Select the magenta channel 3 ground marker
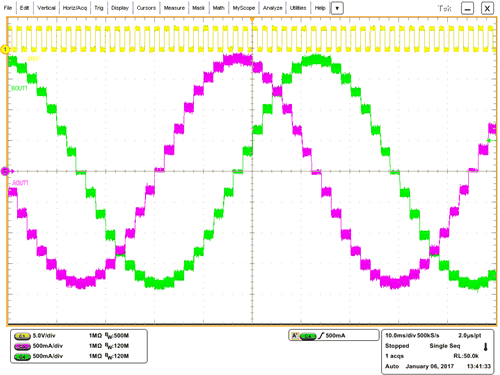Image resolution: width=500 pixels, height=375 pixels. tap(5, 171)
